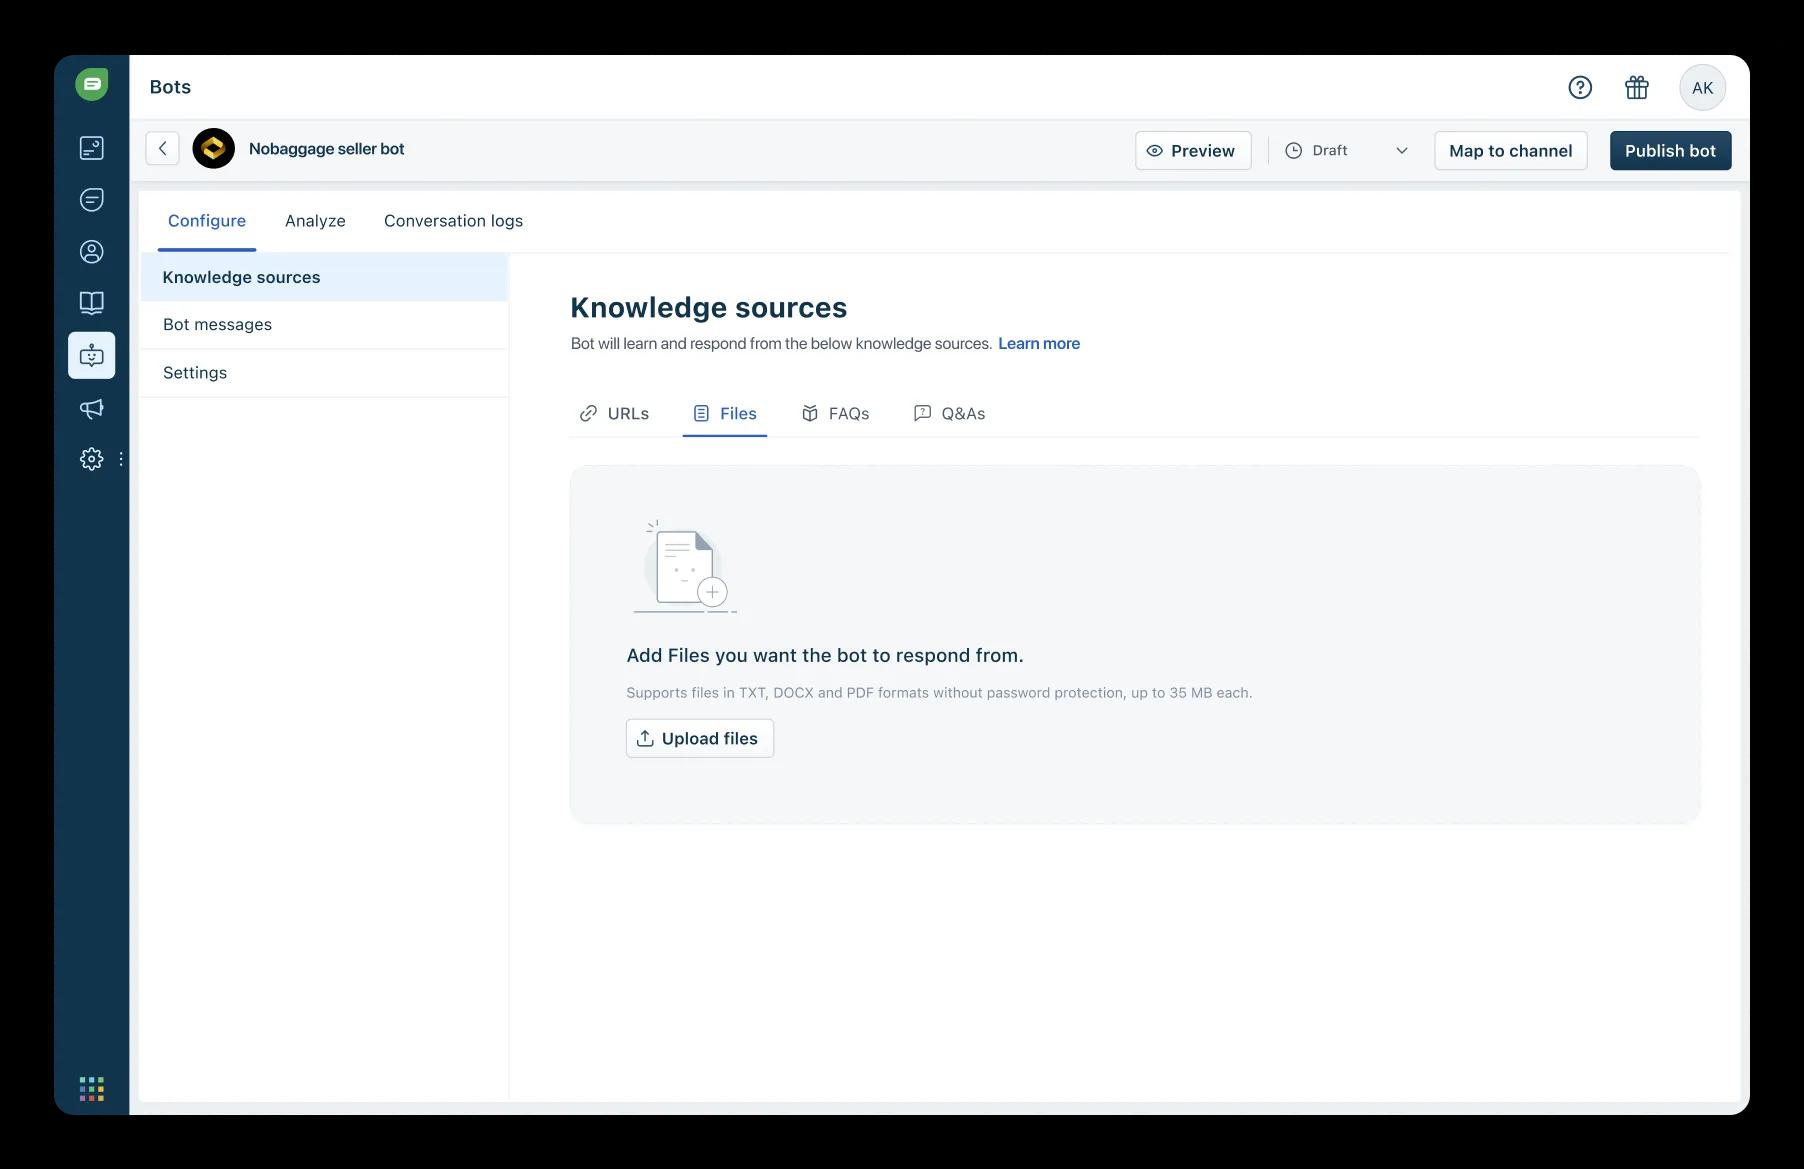Switch to the URLs source tab

coord(614,414)
